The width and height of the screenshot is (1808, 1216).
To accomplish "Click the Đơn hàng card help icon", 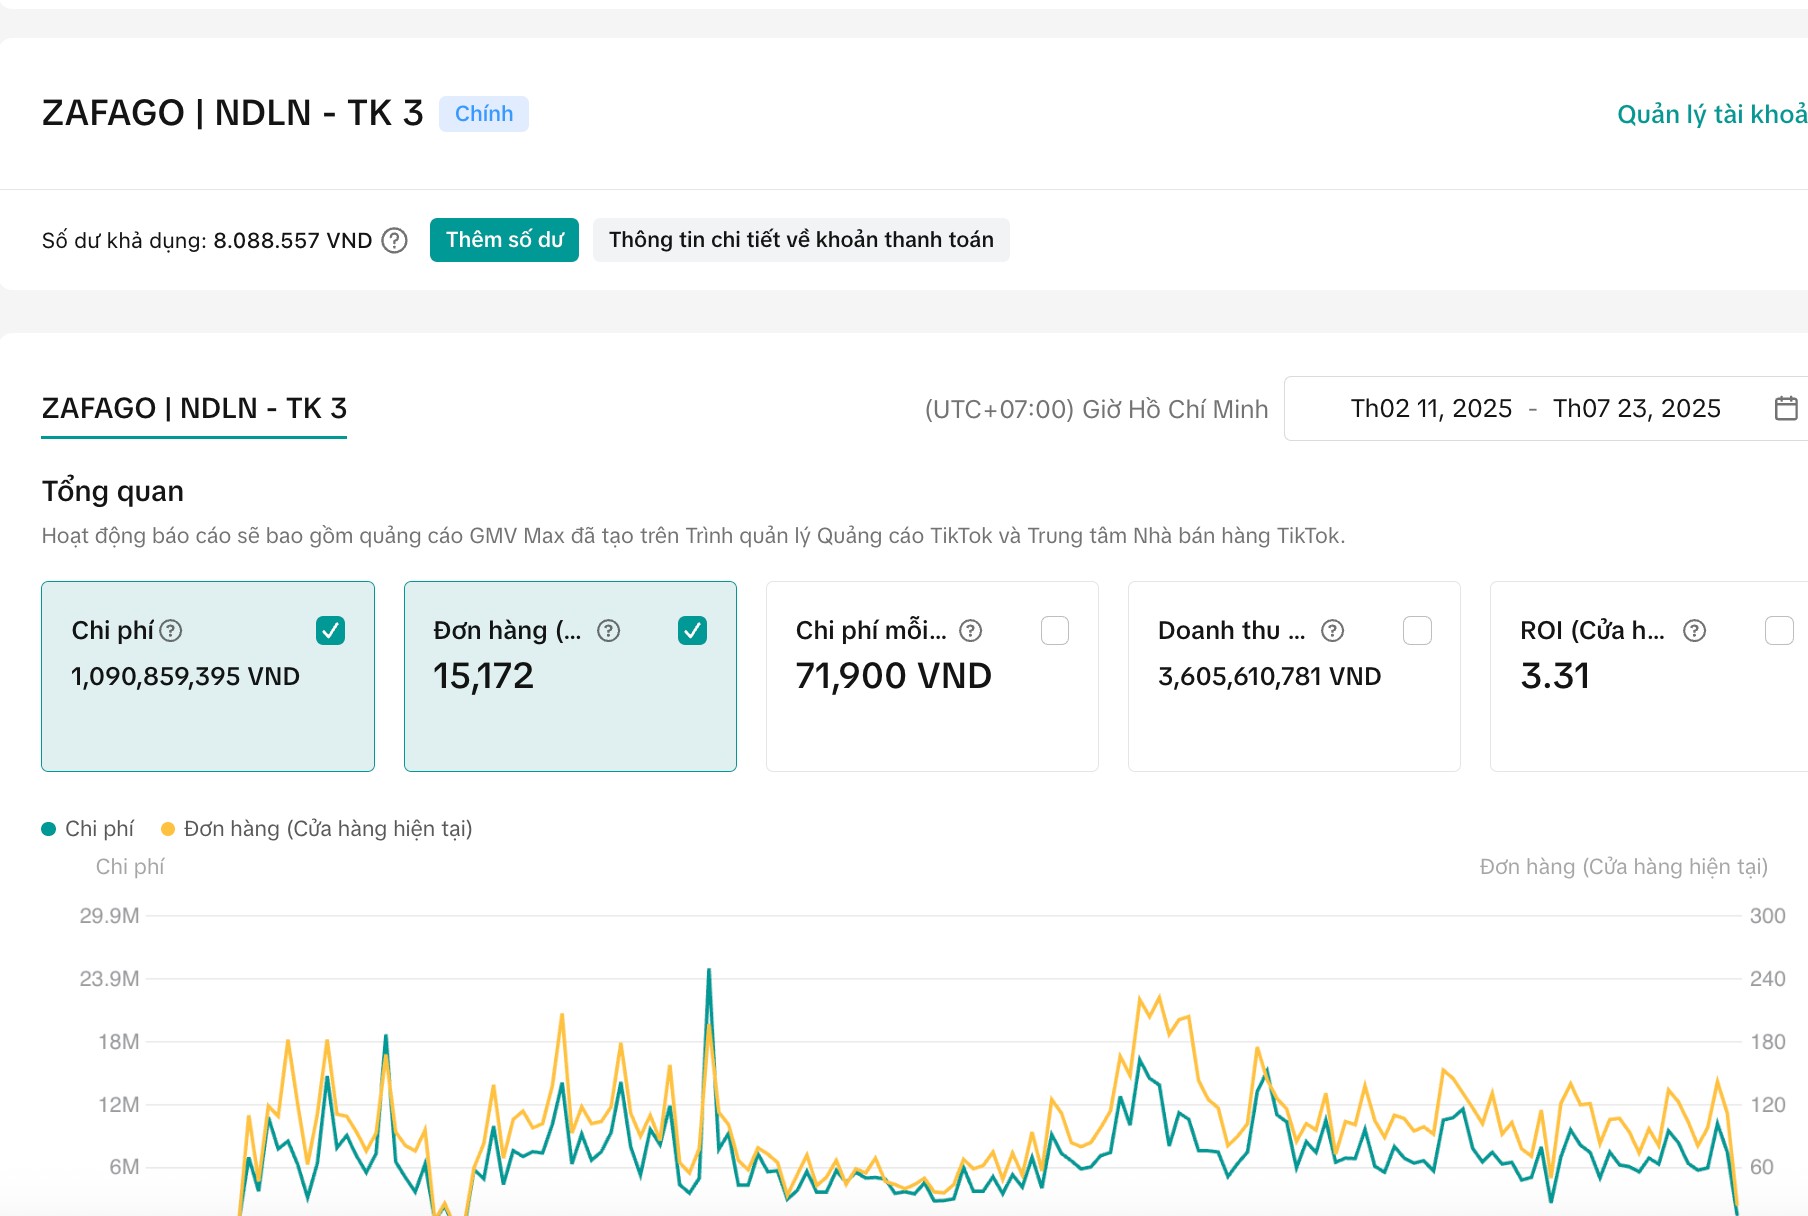I will 608,630.
